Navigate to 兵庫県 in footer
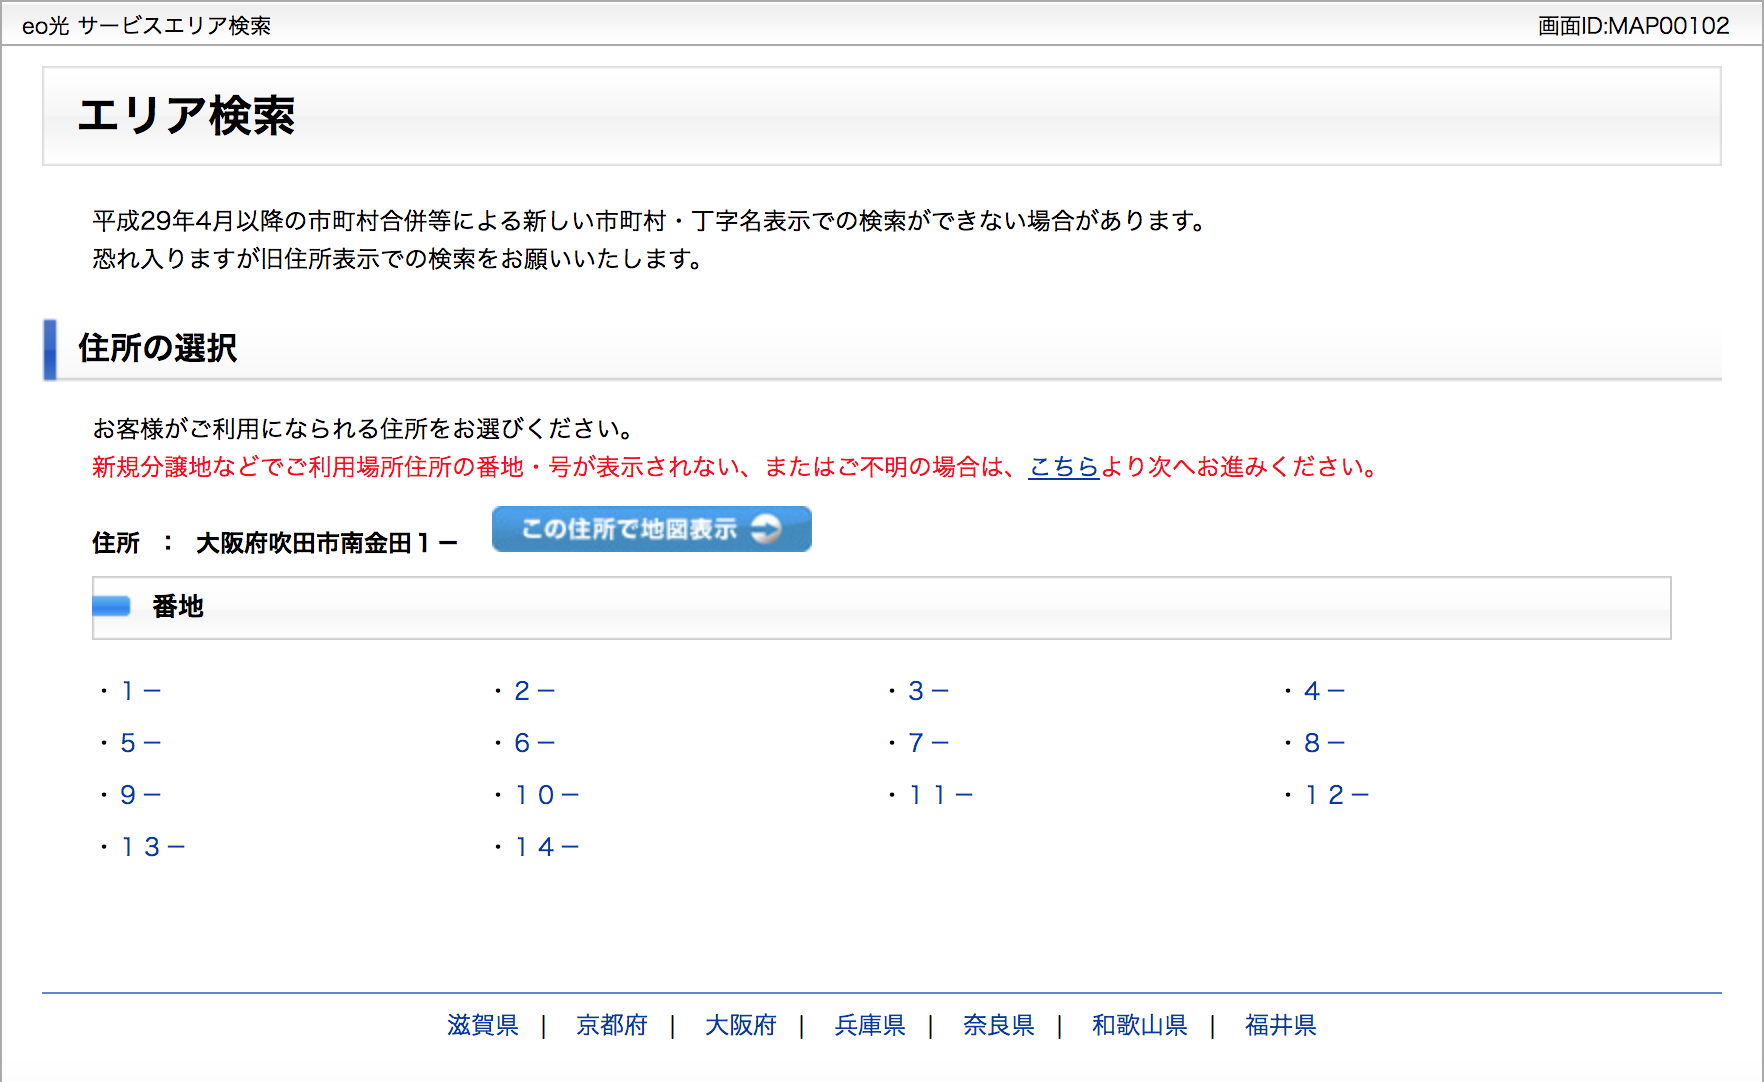 (x=869, y=1025)
